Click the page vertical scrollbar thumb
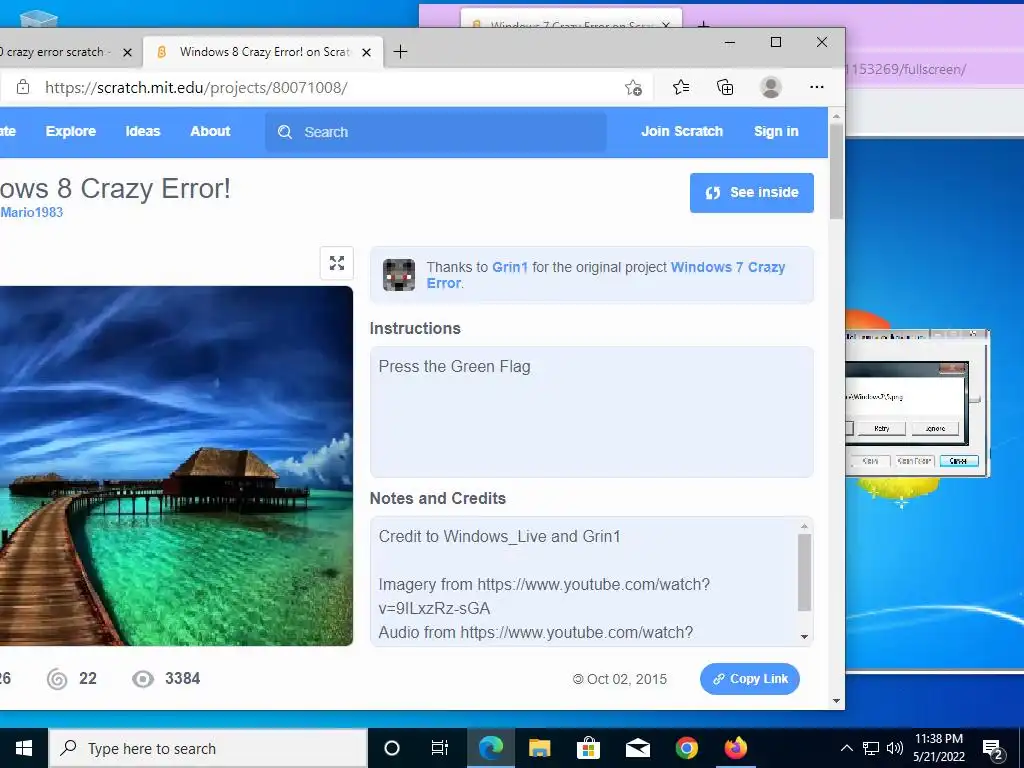The width and height of the screenshot is (1024, 768). (x=836, y=171)
